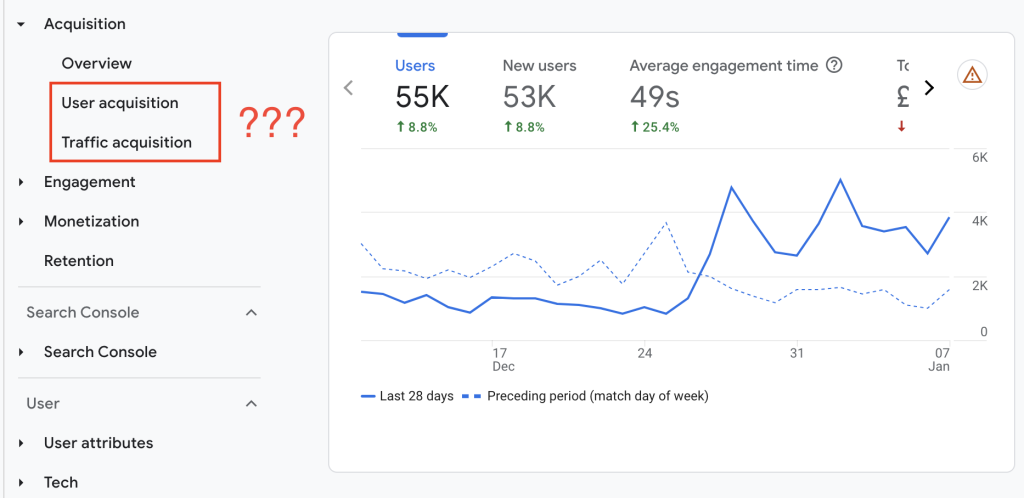1024x498 pixels.
Task: Select the New users metric tab
Action: click(539, 95)
